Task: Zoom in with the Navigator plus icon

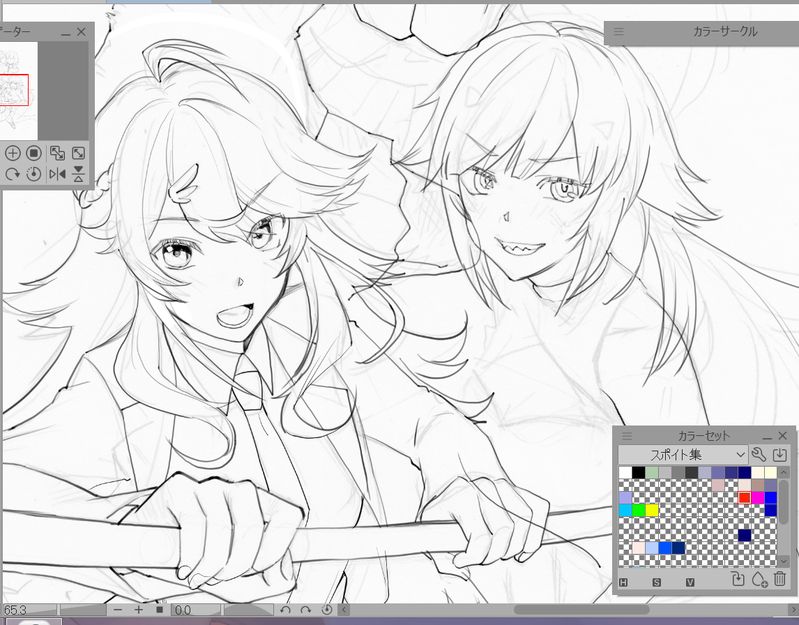Action: 12,153
